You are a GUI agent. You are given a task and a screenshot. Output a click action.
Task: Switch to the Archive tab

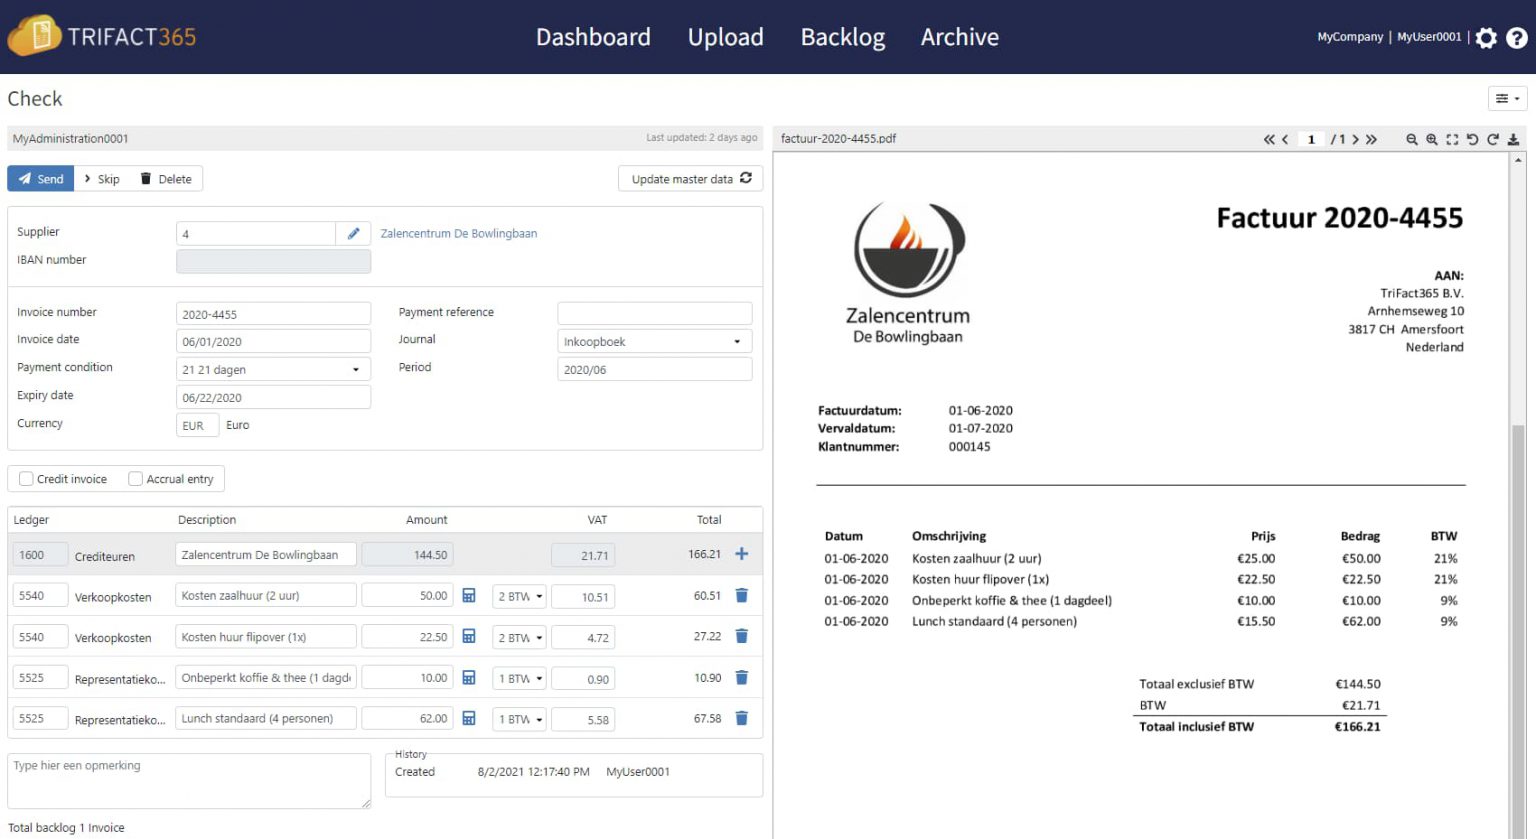tap(959, 37)
